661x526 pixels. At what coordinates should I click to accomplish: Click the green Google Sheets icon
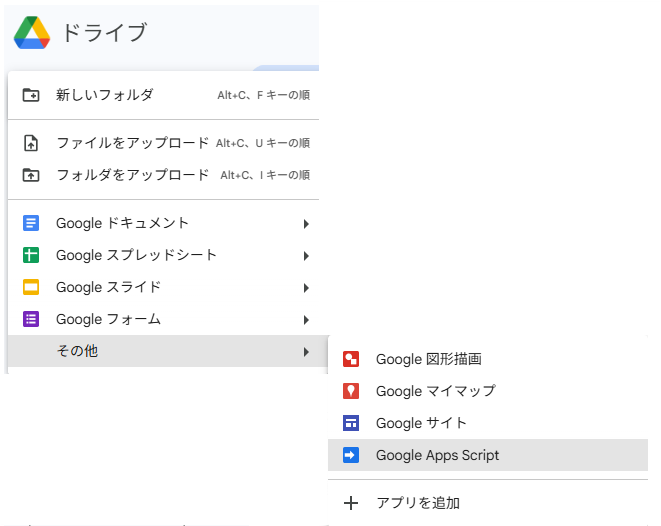pos(31,255)
